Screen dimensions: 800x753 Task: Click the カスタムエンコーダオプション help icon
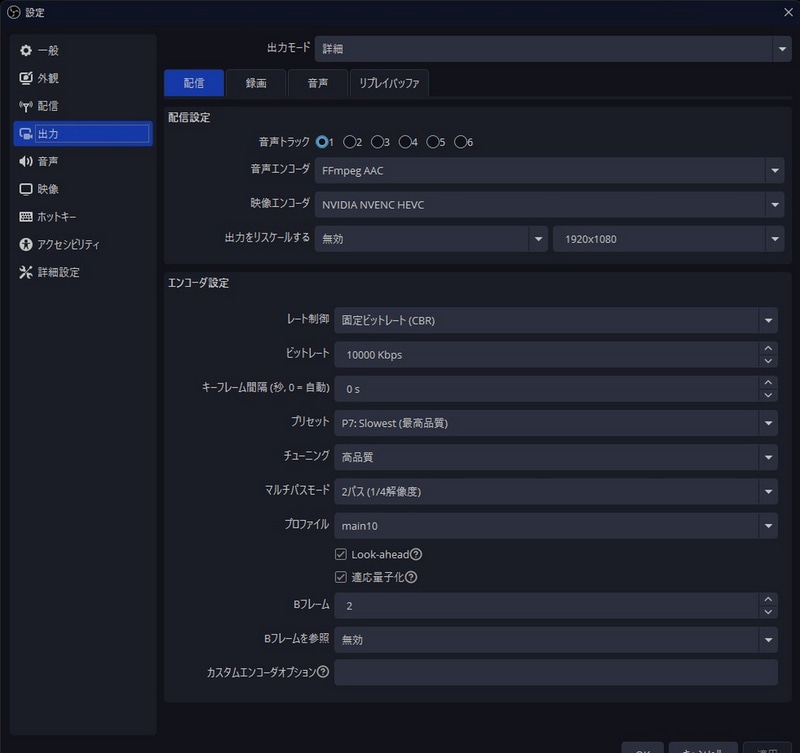point(323,672)
